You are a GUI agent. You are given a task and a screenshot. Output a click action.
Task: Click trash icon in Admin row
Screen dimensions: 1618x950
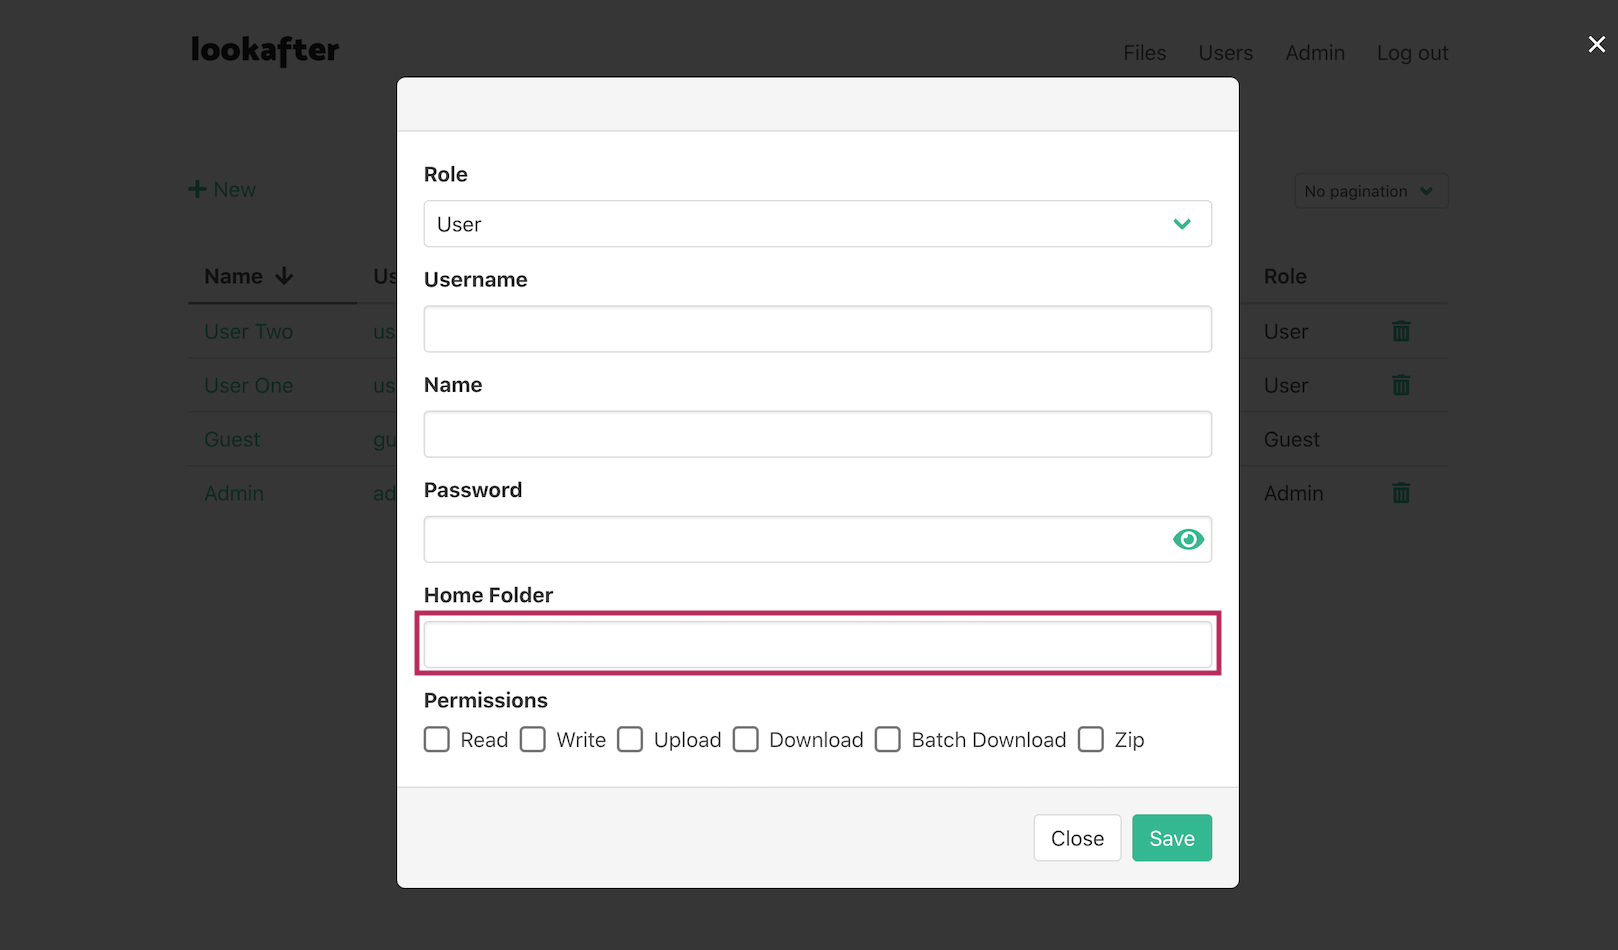(1400, 493)
